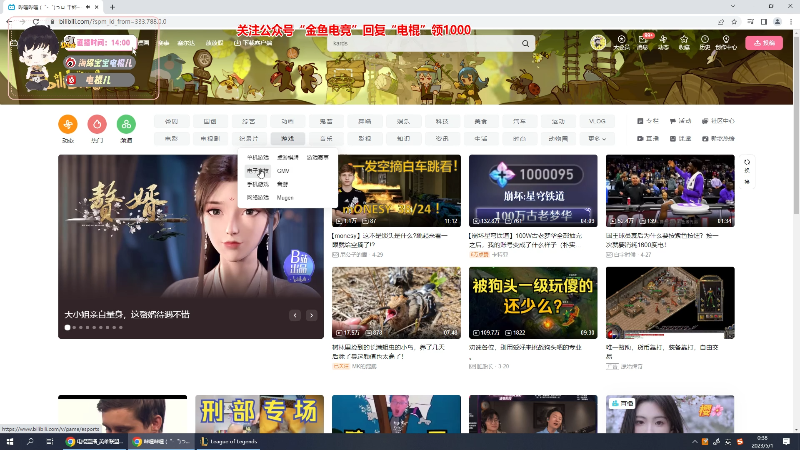This screenshot has width=800, height=450.
Task: Open the red 热门 flame icon
Action: (97, 124)
